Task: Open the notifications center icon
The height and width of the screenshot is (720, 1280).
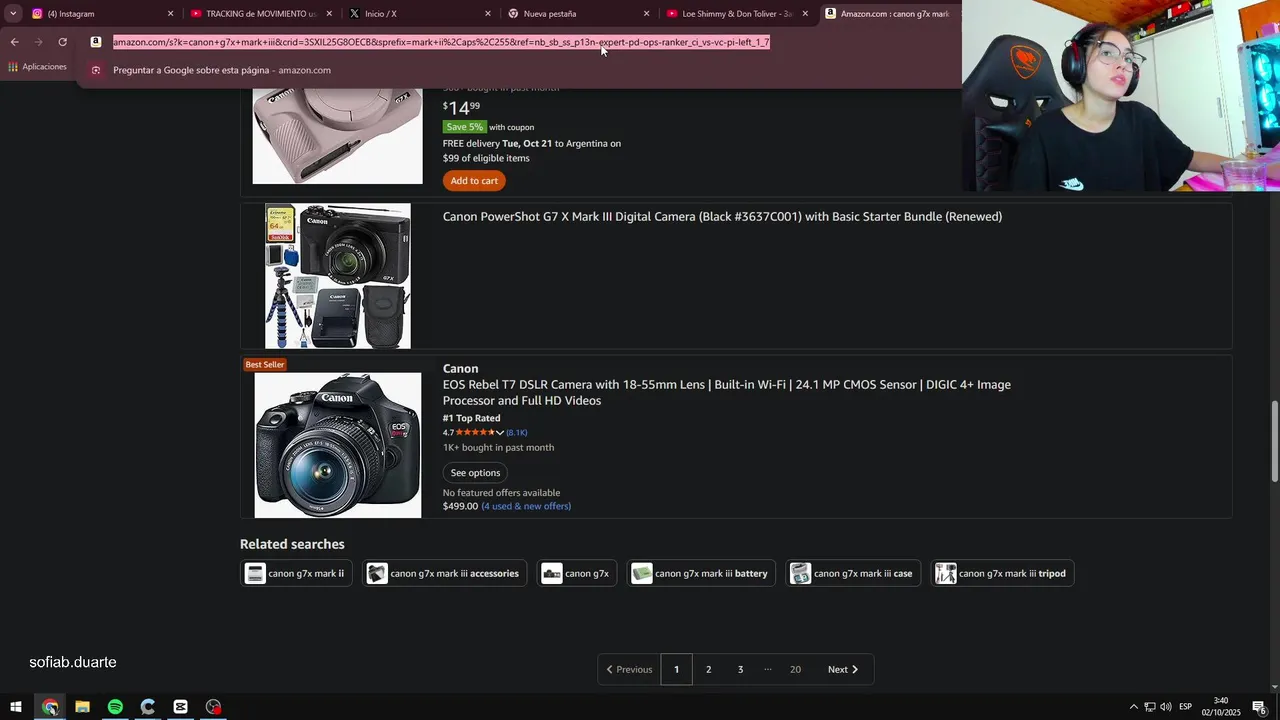Action: [1260, 707]
